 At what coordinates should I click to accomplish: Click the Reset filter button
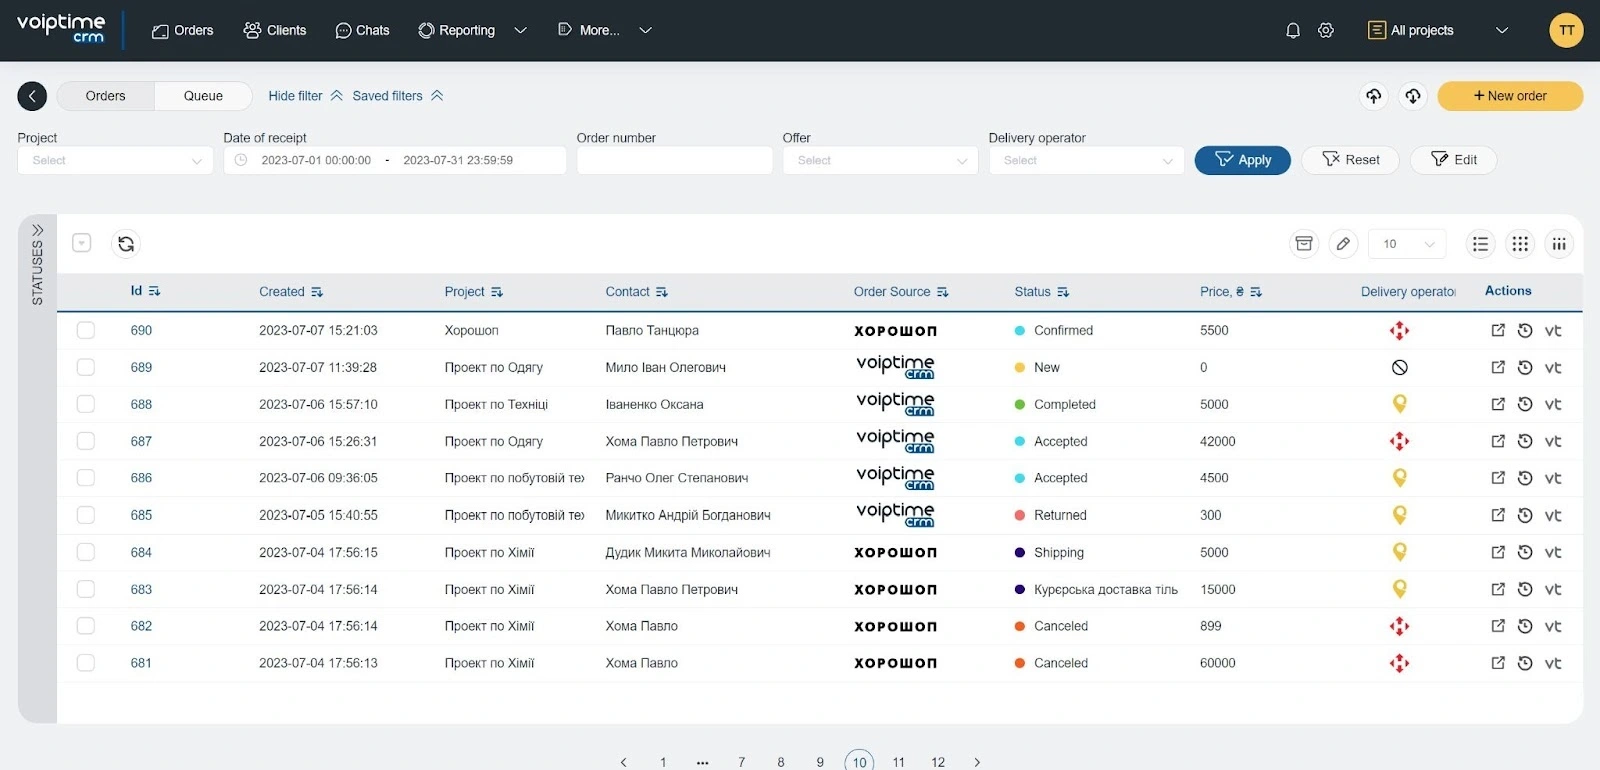pyautogui.click(x=1350, y=160)
